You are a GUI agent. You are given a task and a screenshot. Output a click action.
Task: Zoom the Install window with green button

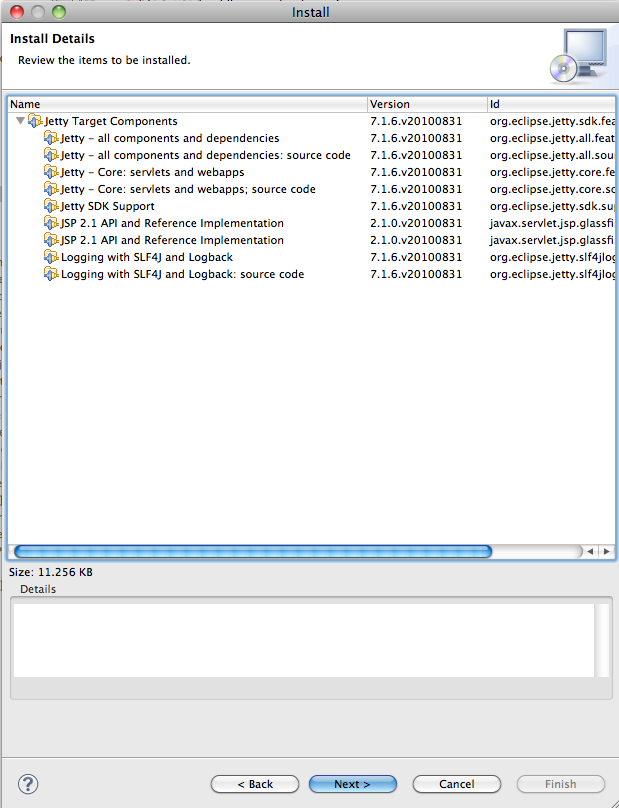[x=59, y=12]
